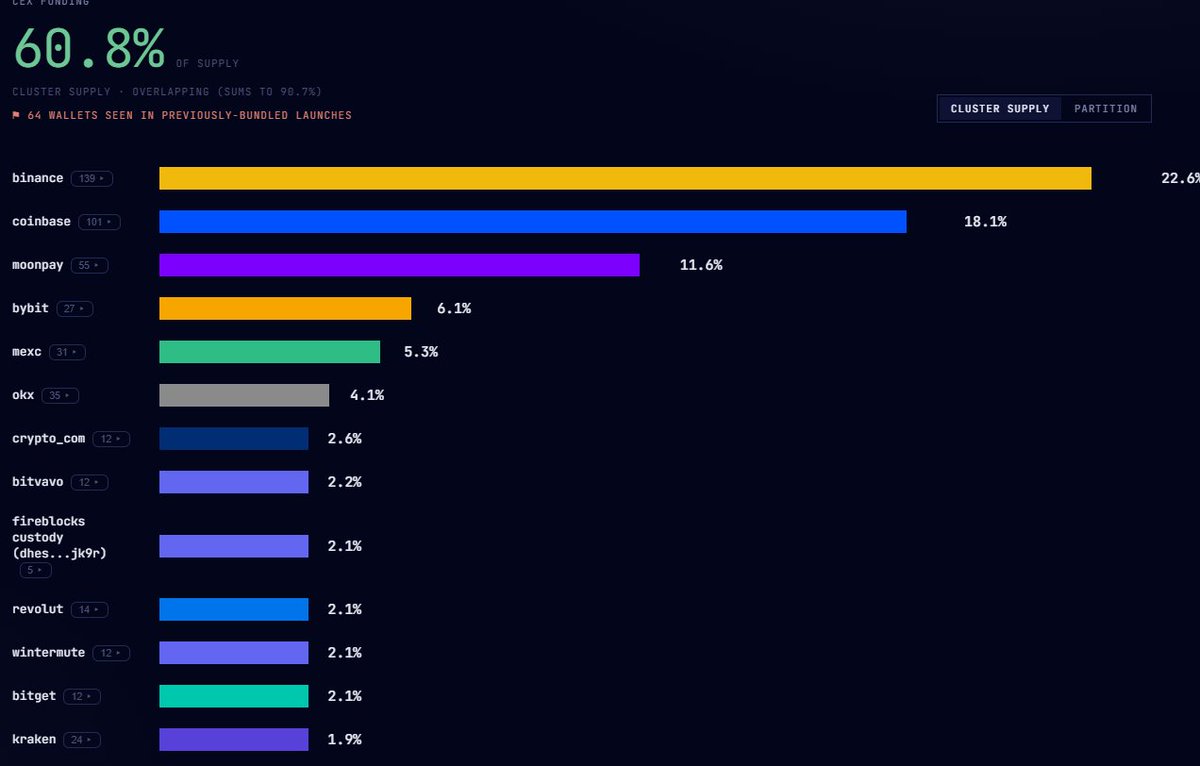Select the revolut supply bar
Image resolution: width=1200 pixels, height=766 pixels.
point(234,609)
